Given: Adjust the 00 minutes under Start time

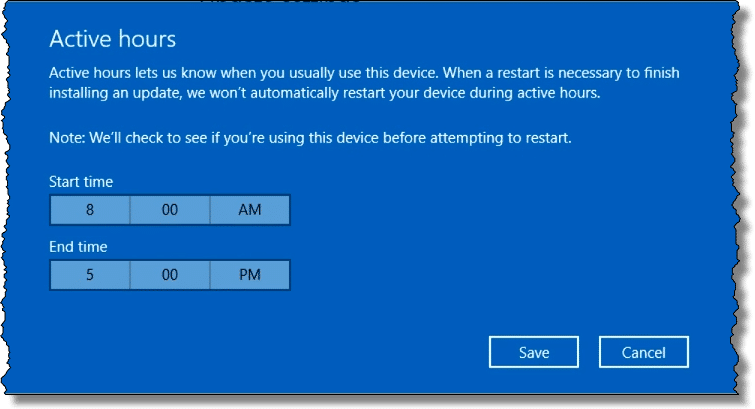Looking at the screenshot, I should [169, 210].
